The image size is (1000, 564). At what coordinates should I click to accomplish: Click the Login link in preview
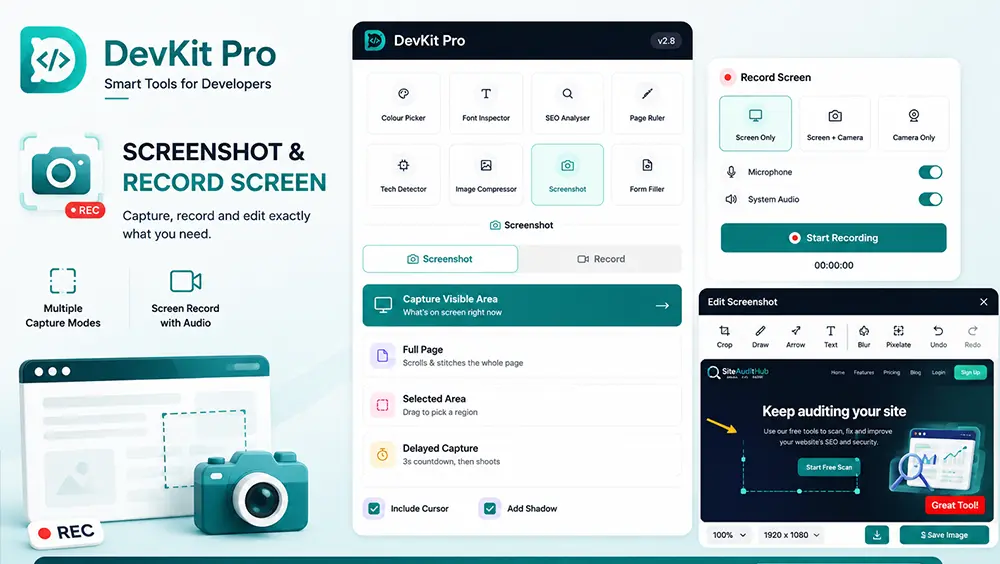point(938,372)
